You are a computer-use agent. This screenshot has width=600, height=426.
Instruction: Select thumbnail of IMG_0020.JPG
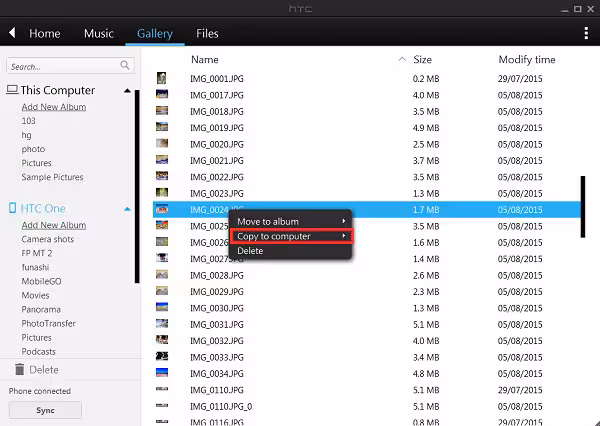[x=162, y=144]
